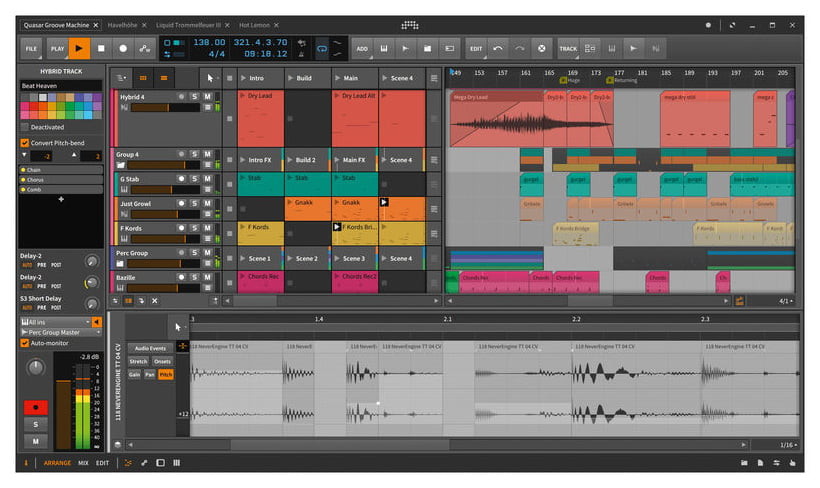Open the PLAY menu
This screenshot has width=820, height=488.
[x=57, y=49]
